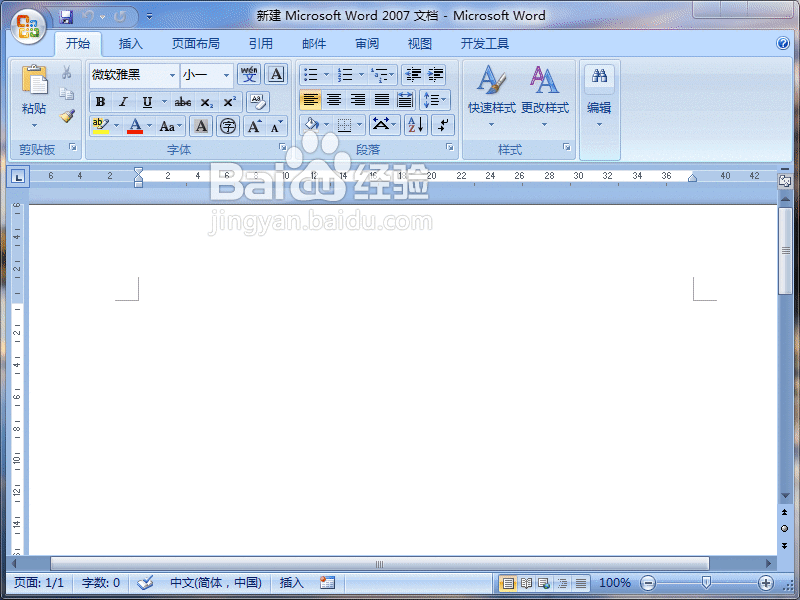Image resolution: width=800 pixels, height=600 pixels.
Task: Click the Copy icon
Action: 66,94
